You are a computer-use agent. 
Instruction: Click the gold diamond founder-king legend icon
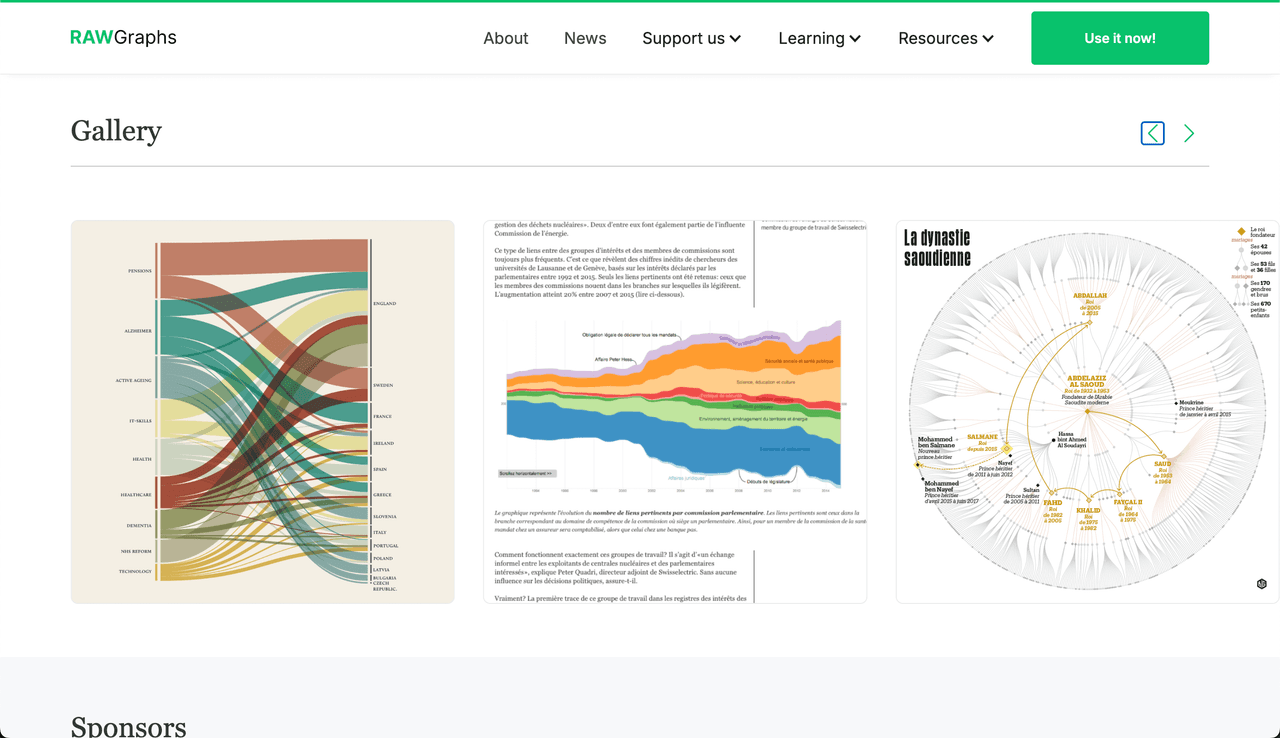pyautogui.click(x=1241, y=230)
